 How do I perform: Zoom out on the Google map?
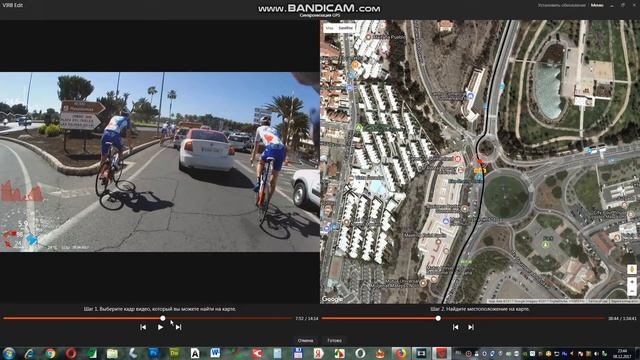[x=632, y=291]
